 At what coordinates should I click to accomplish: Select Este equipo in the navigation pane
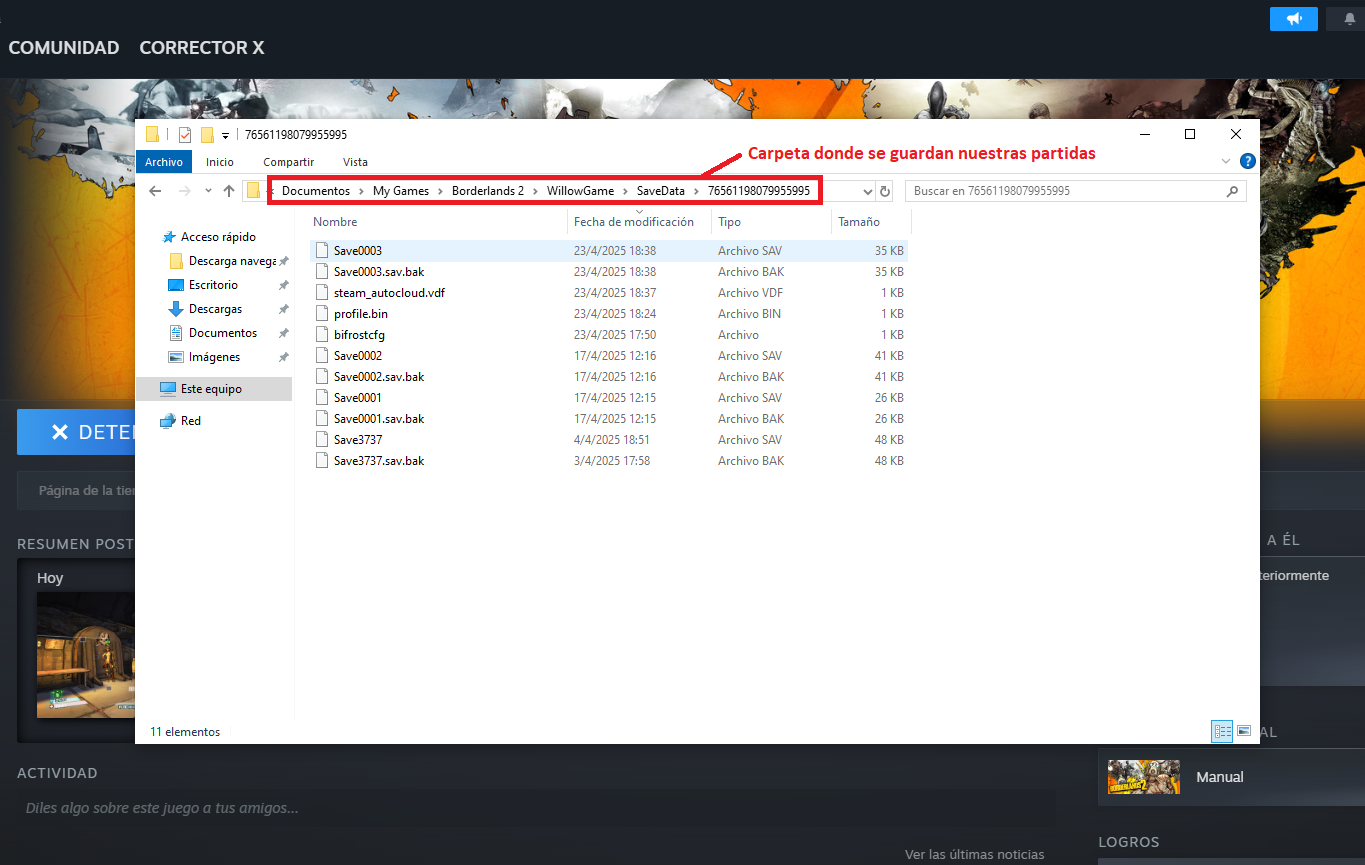click(214, 389)
